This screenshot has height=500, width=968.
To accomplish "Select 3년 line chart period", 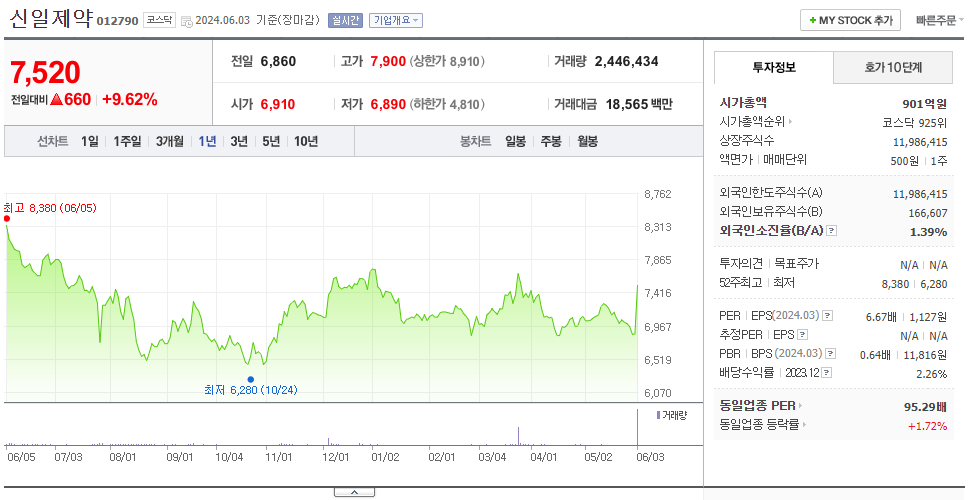I will pos(239,141).
